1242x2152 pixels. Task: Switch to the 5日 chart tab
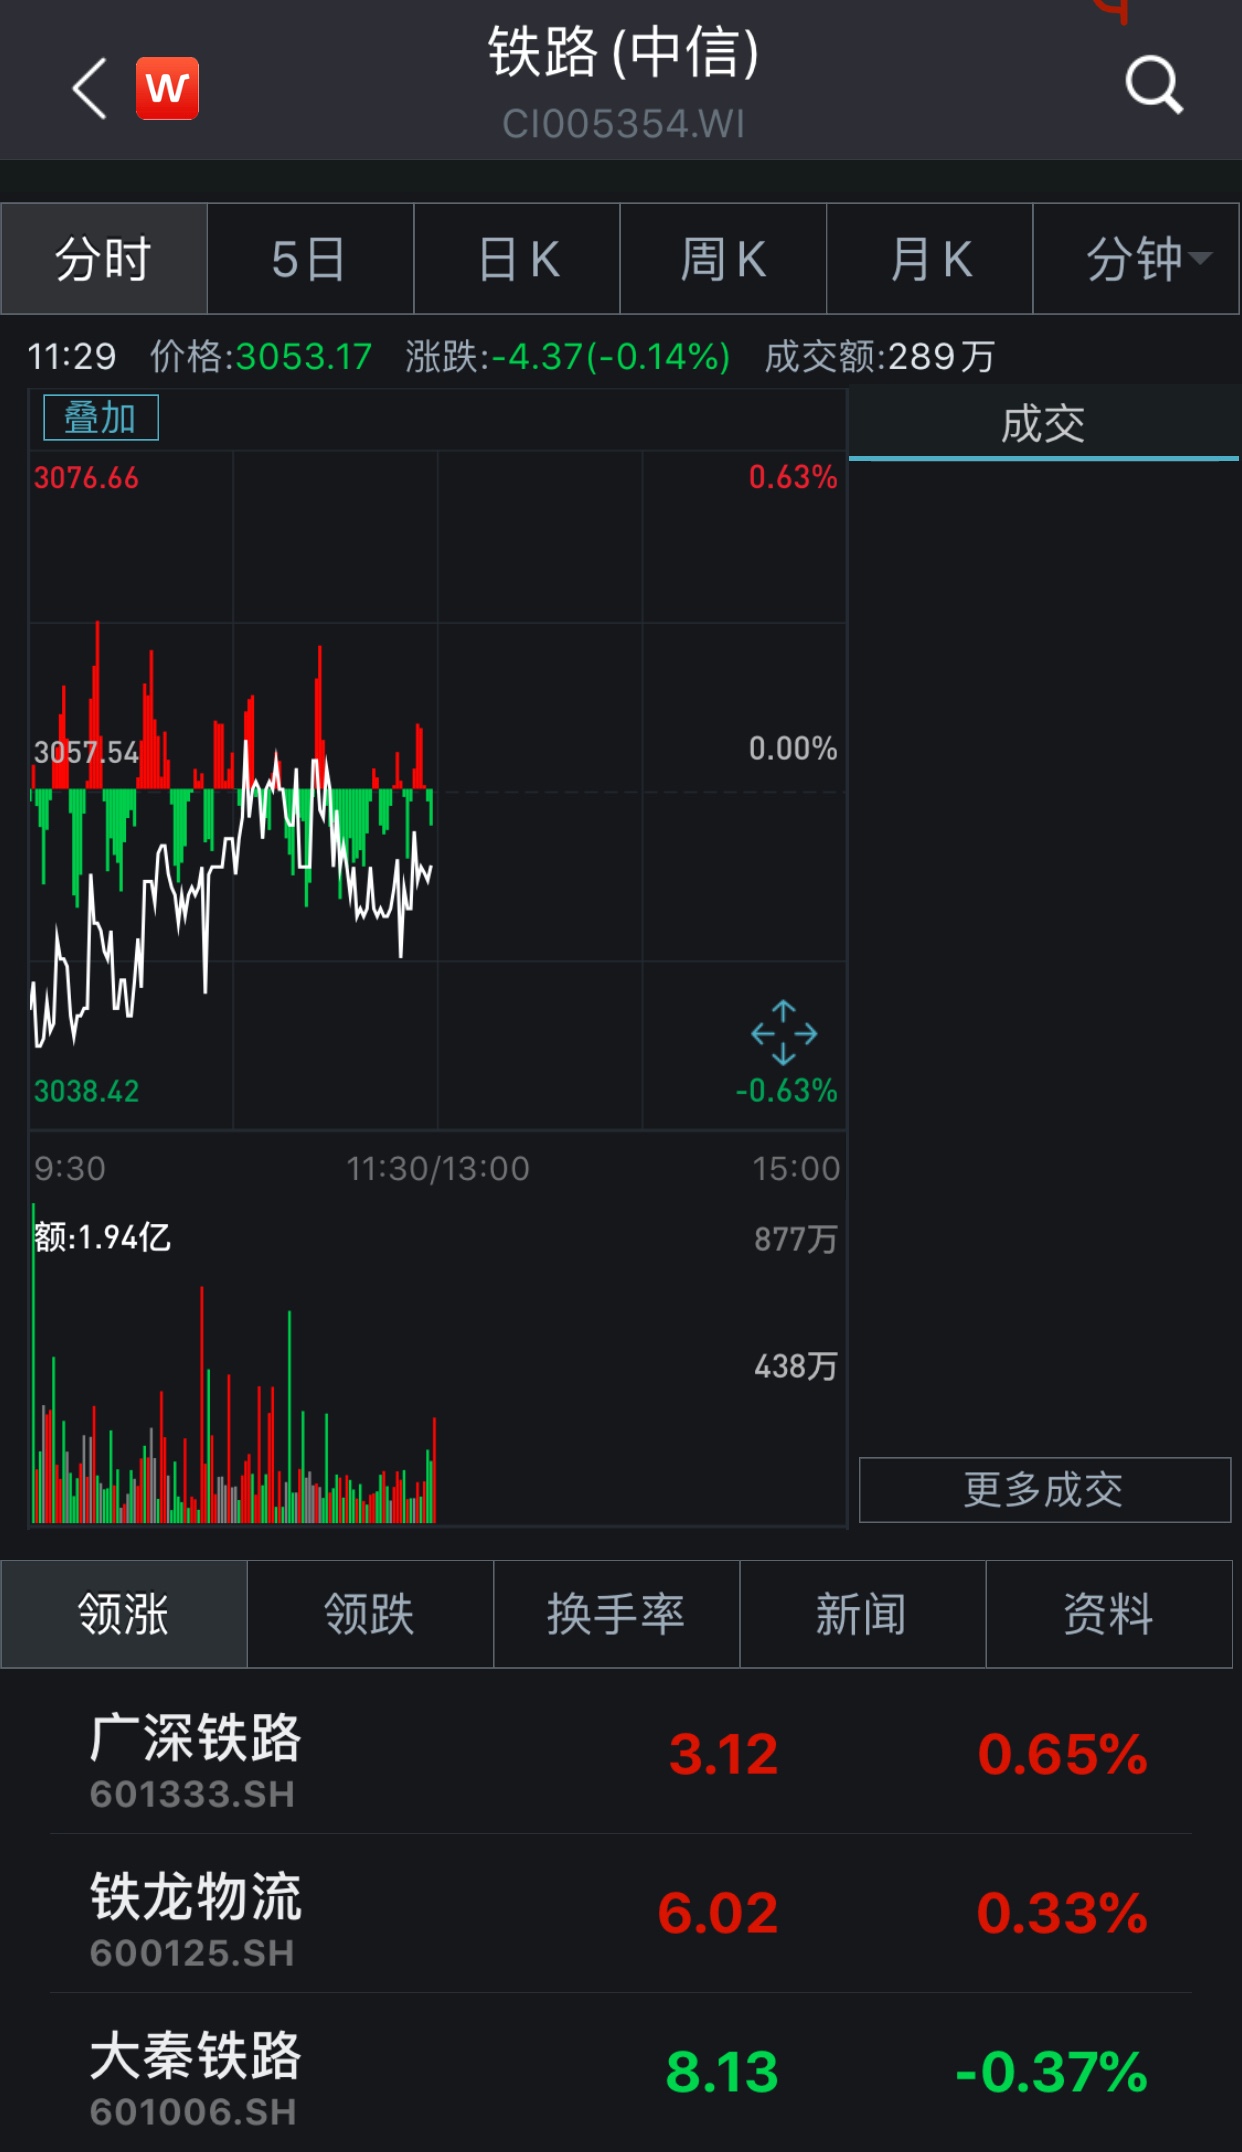pyautogui.click(x=310, y=259)
